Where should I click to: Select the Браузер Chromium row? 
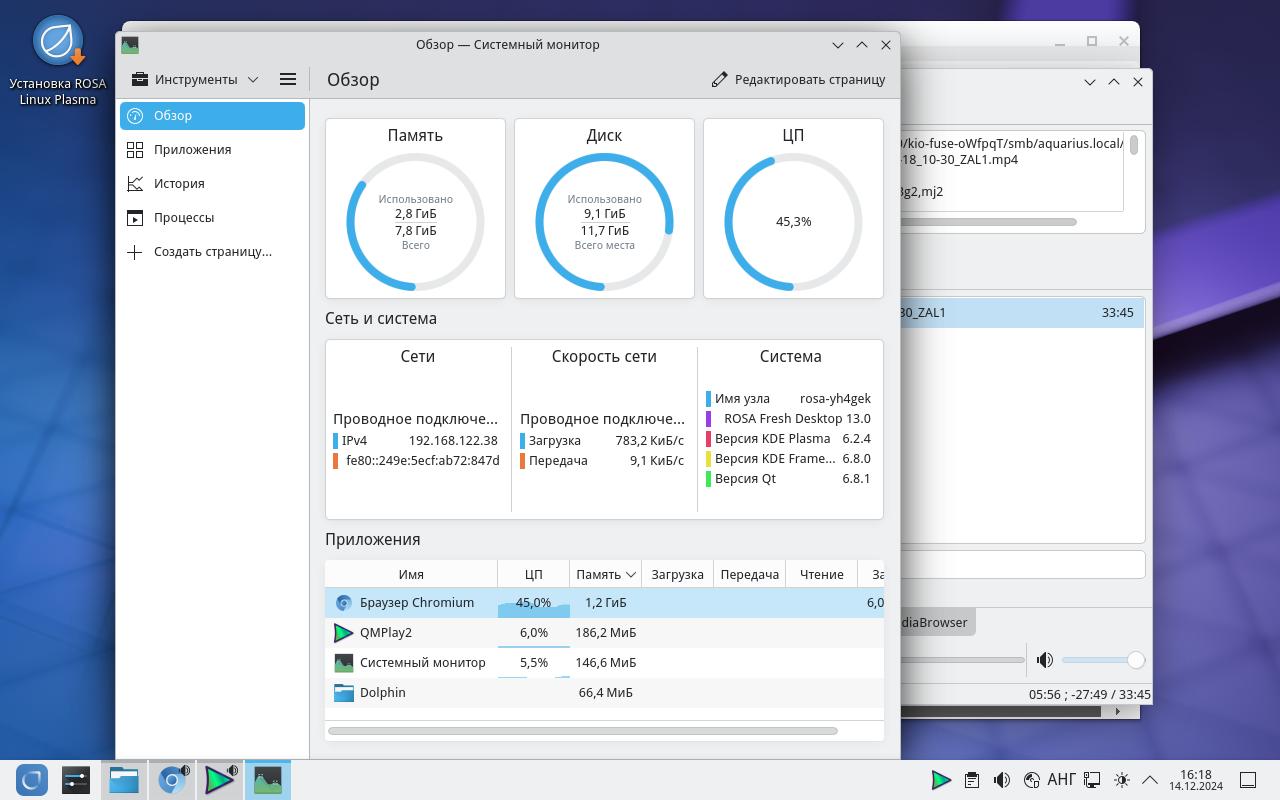pos(416,602)
